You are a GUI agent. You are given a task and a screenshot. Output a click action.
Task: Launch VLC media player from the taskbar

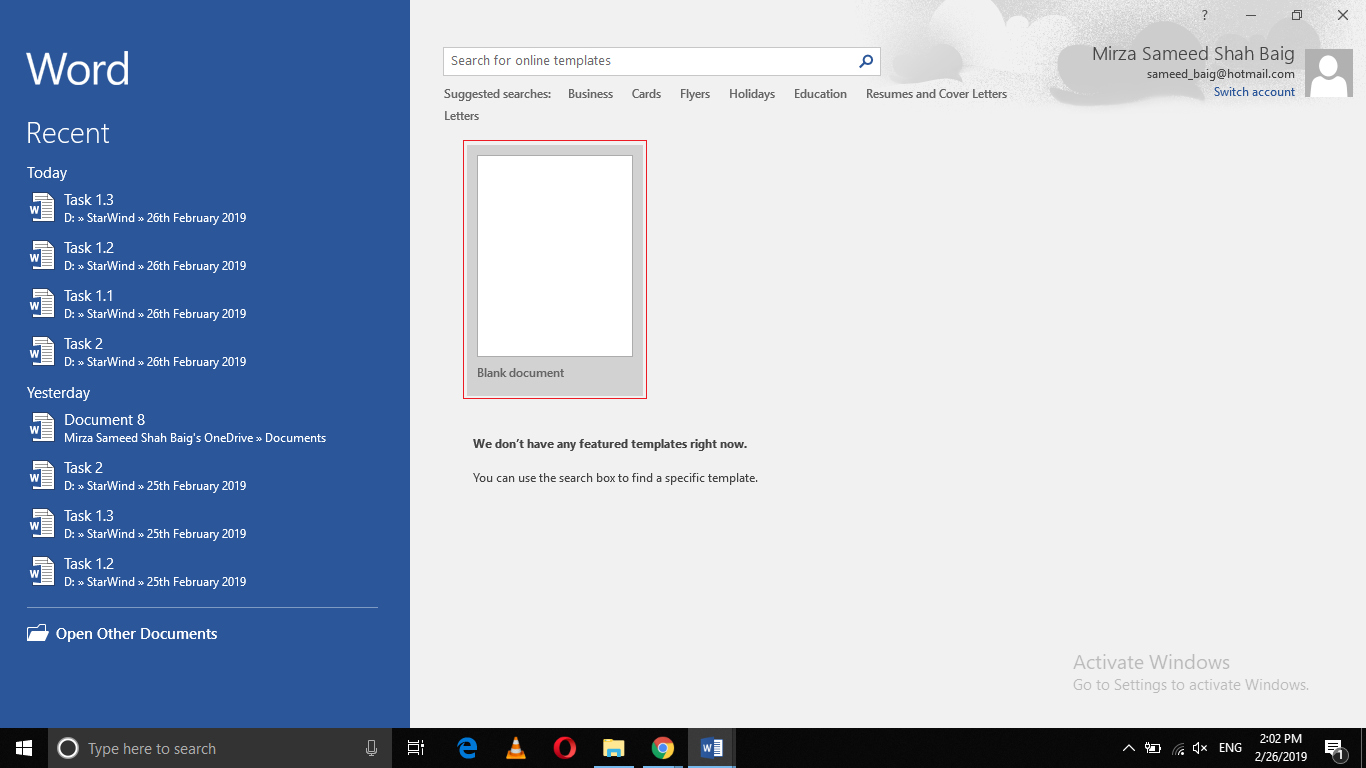pyautogui.click(x=516, y=748)
